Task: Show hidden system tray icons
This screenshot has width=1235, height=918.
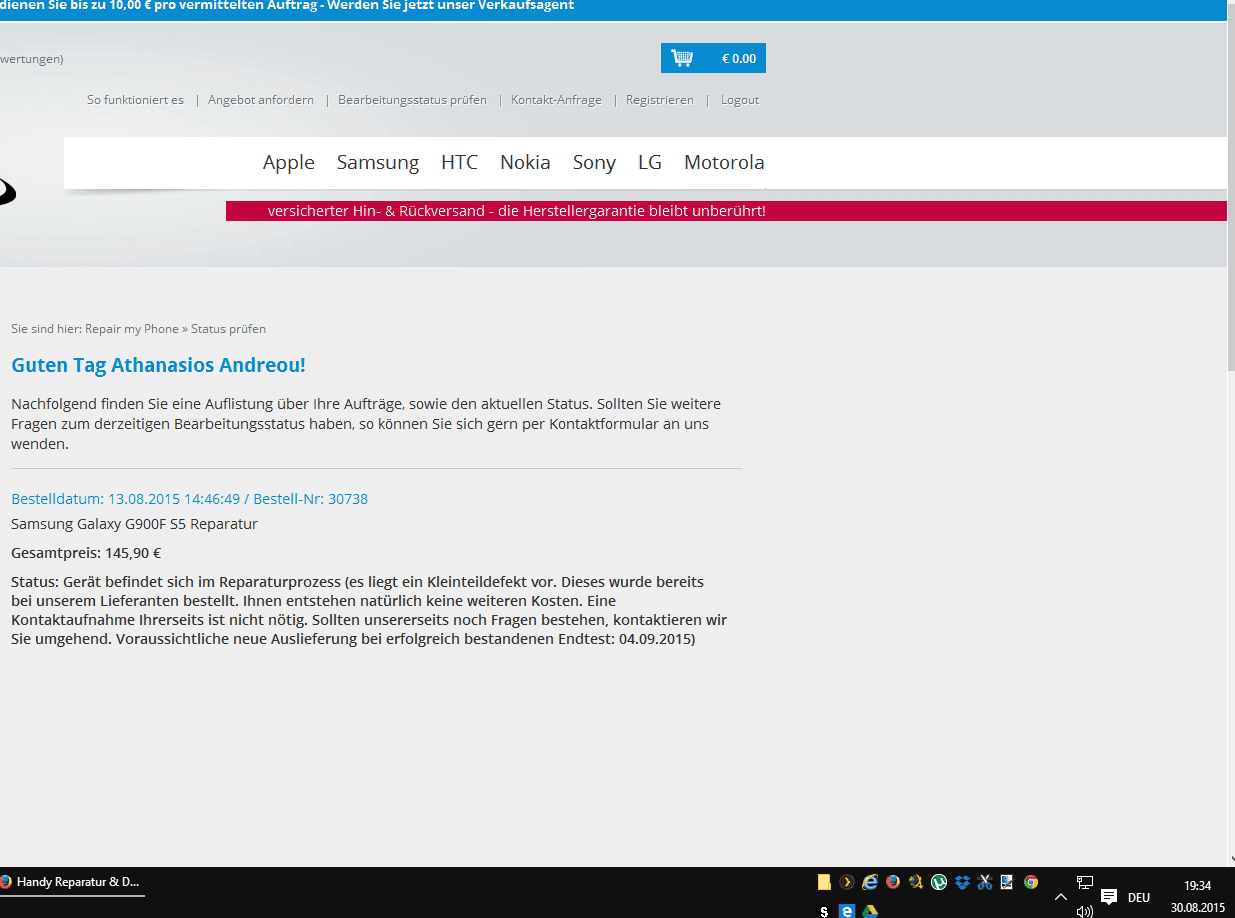Action: (x=1061, y=897)
